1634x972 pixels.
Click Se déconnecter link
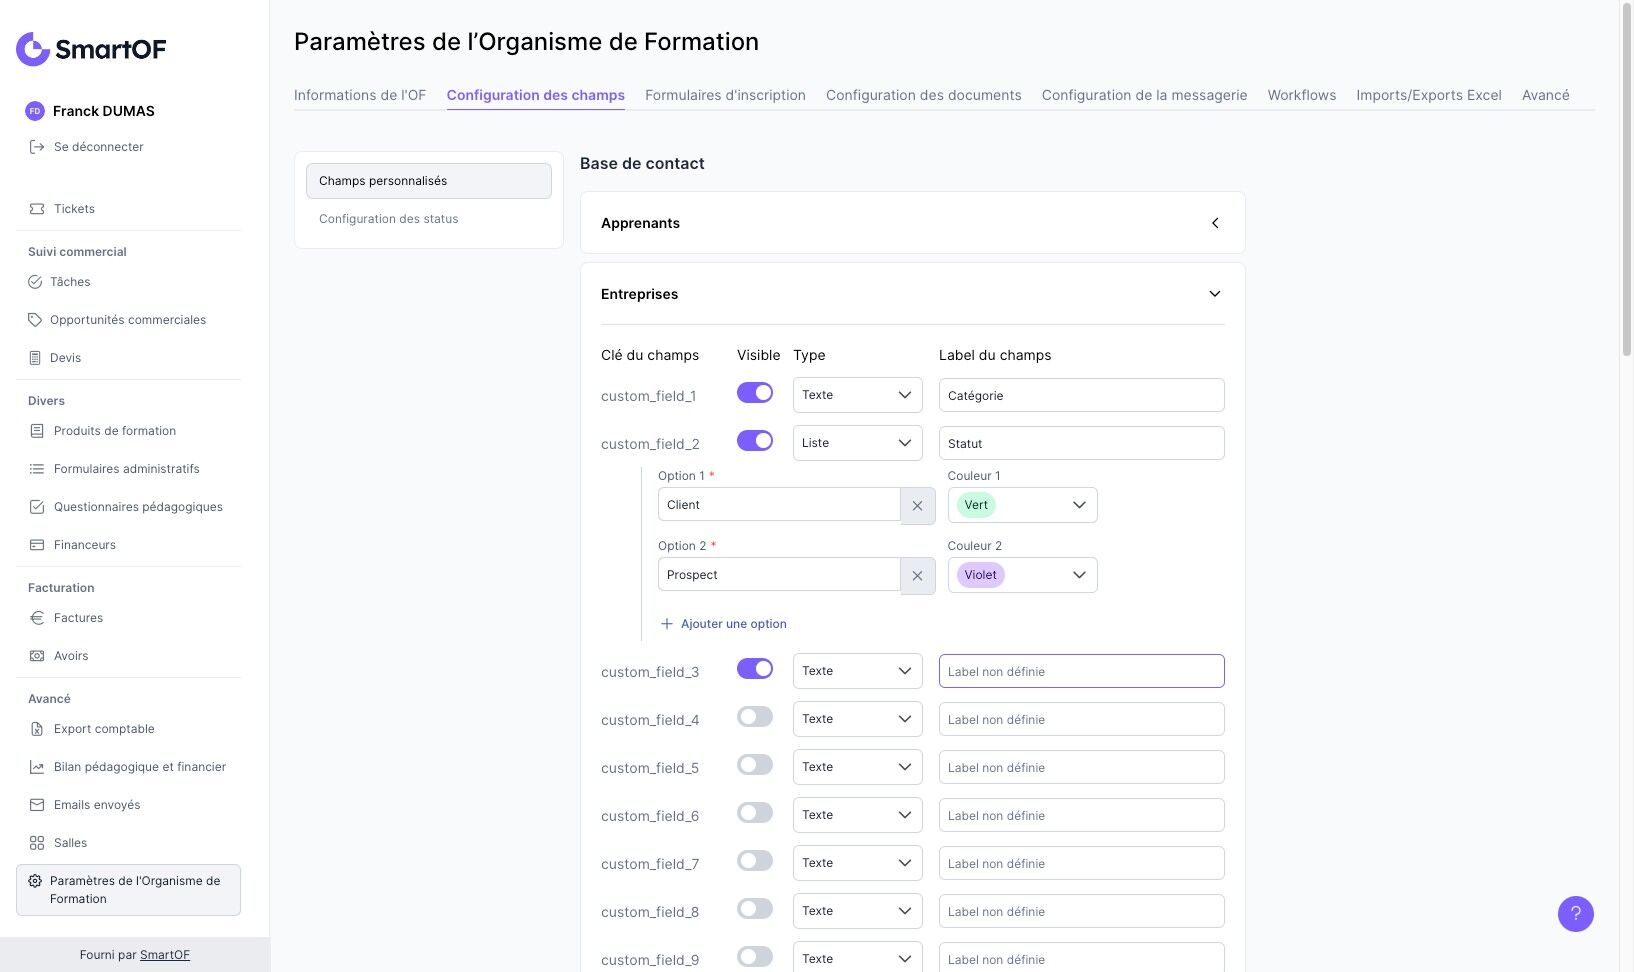pyautogui.click(x=98, y=147)
